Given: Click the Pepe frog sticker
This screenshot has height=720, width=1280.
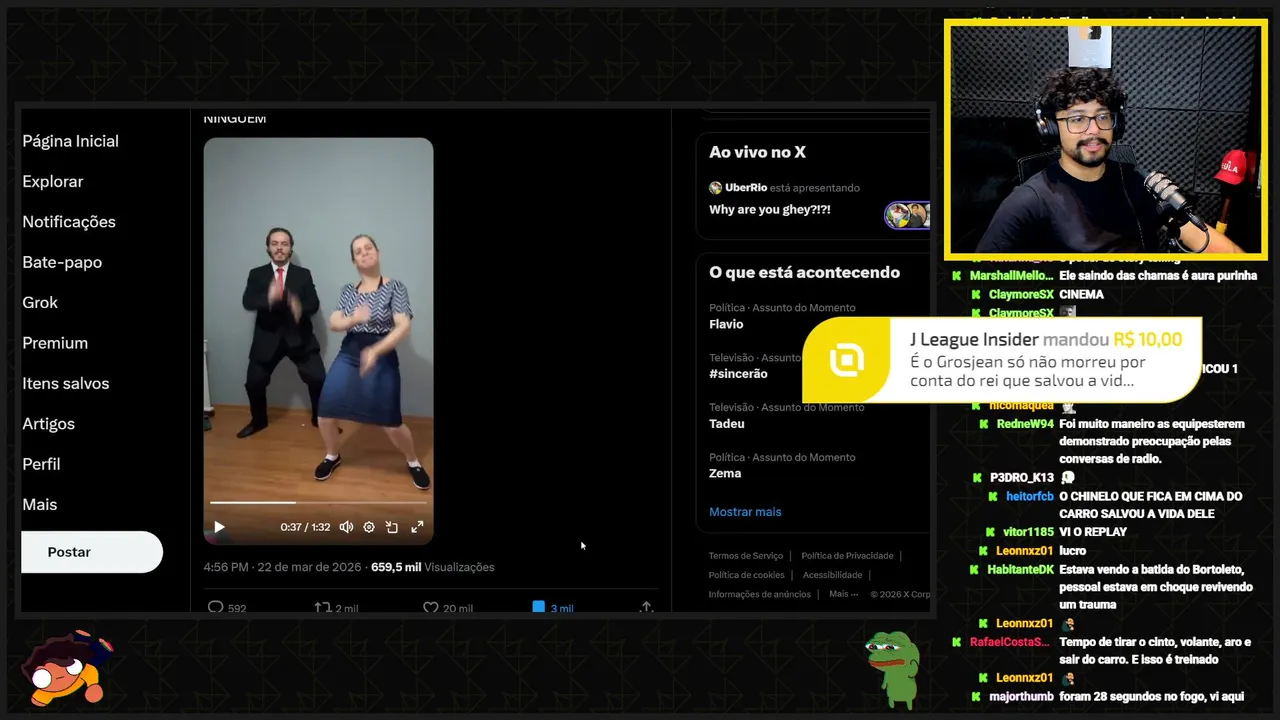Looking at the screenshot, I should tap(892, 669).
